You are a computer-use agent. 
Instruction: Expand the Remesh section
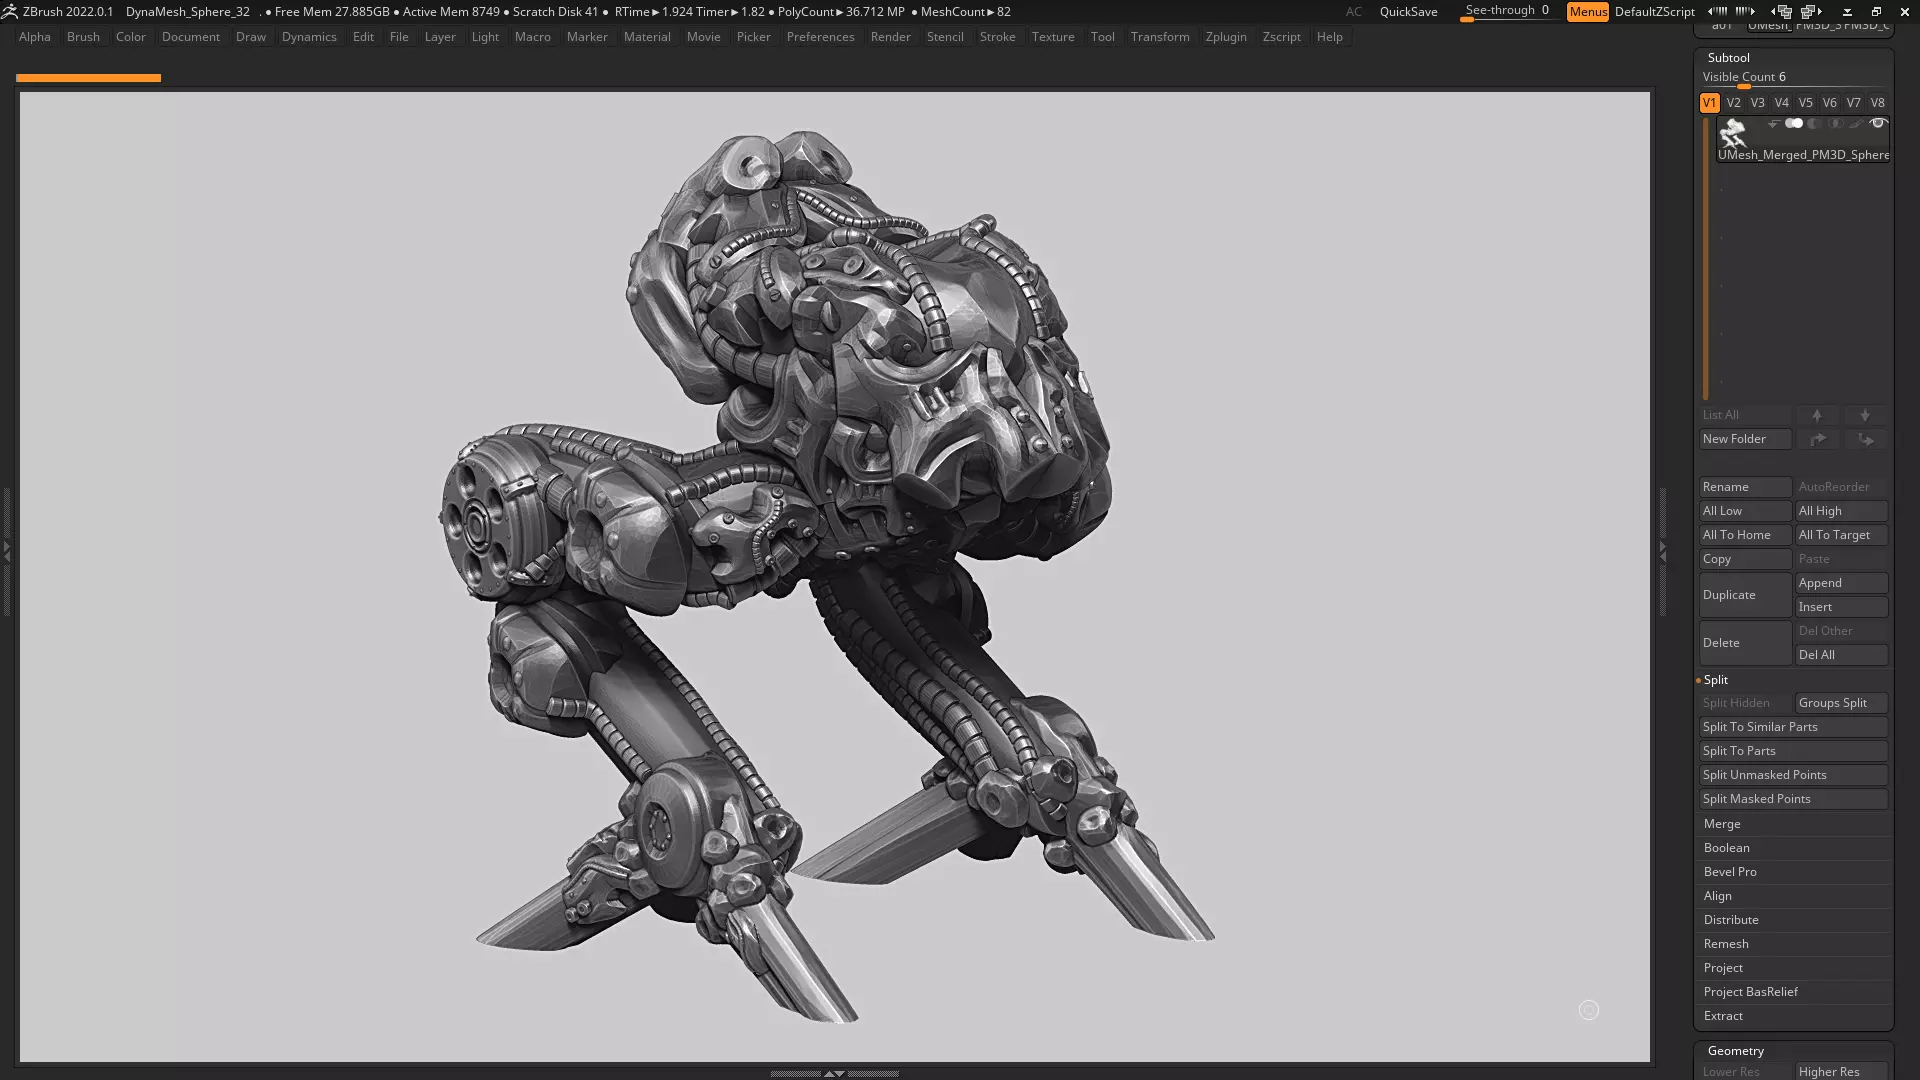tap(1726, 944)
